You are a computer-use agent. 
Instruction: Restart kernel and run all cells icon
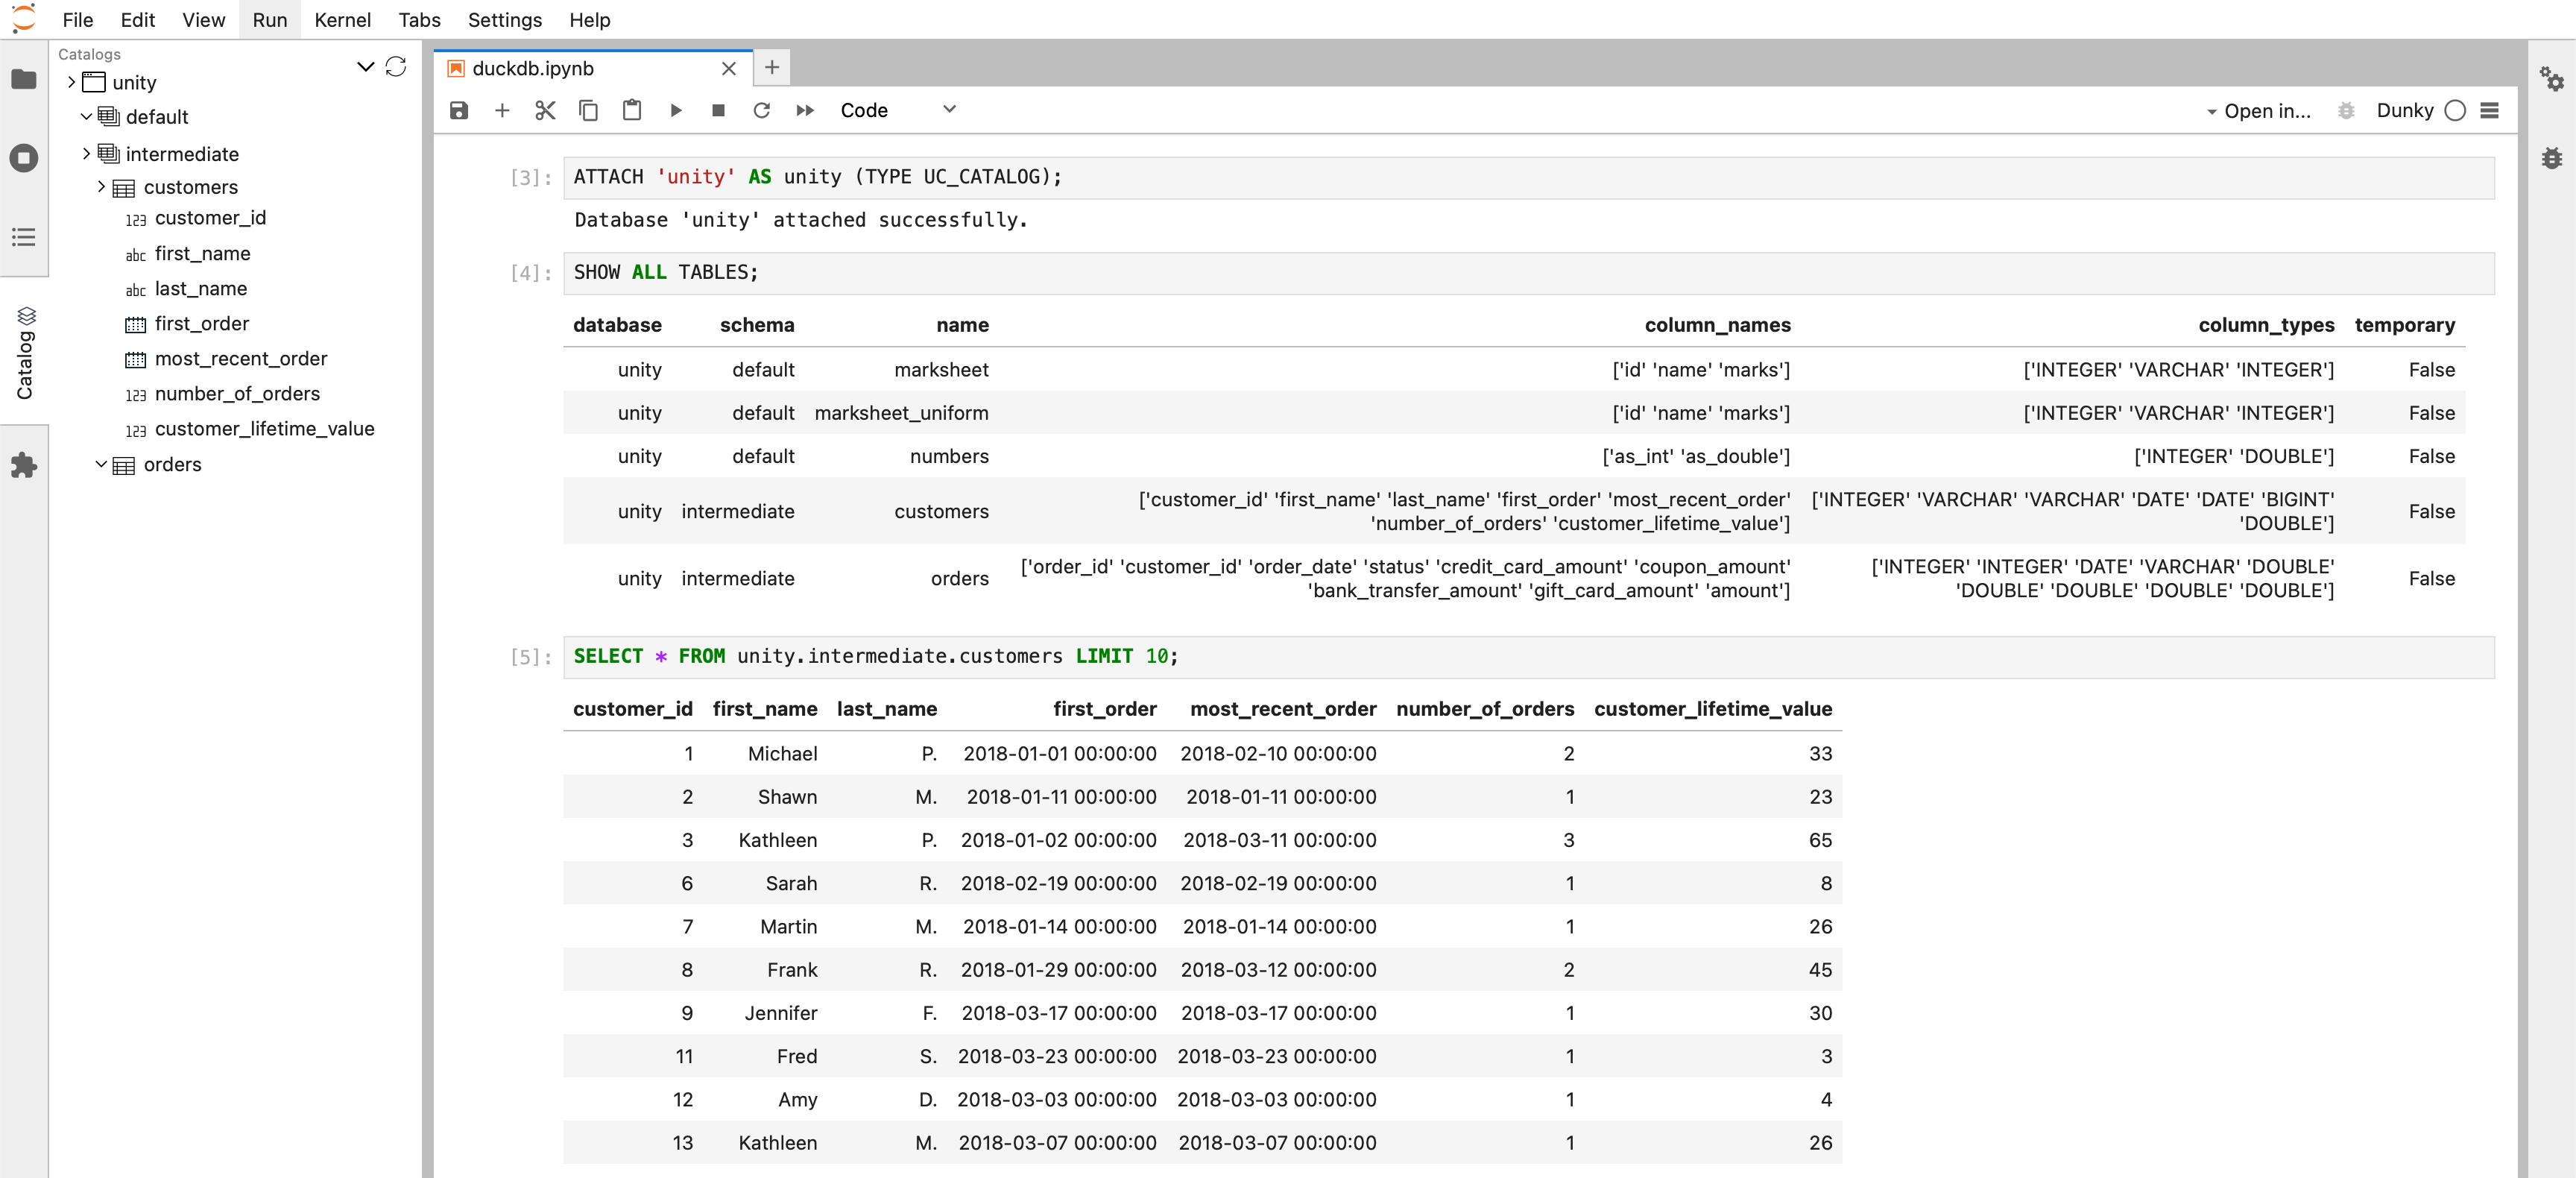(x=805, y=110)
